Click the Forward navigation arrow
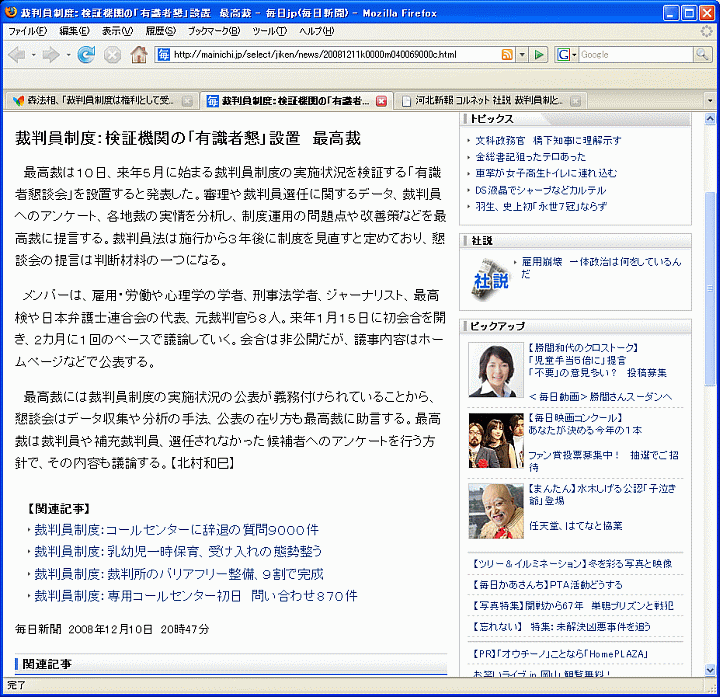The height and width of the screenshot is (697, 720). click(x=48, y=54)
